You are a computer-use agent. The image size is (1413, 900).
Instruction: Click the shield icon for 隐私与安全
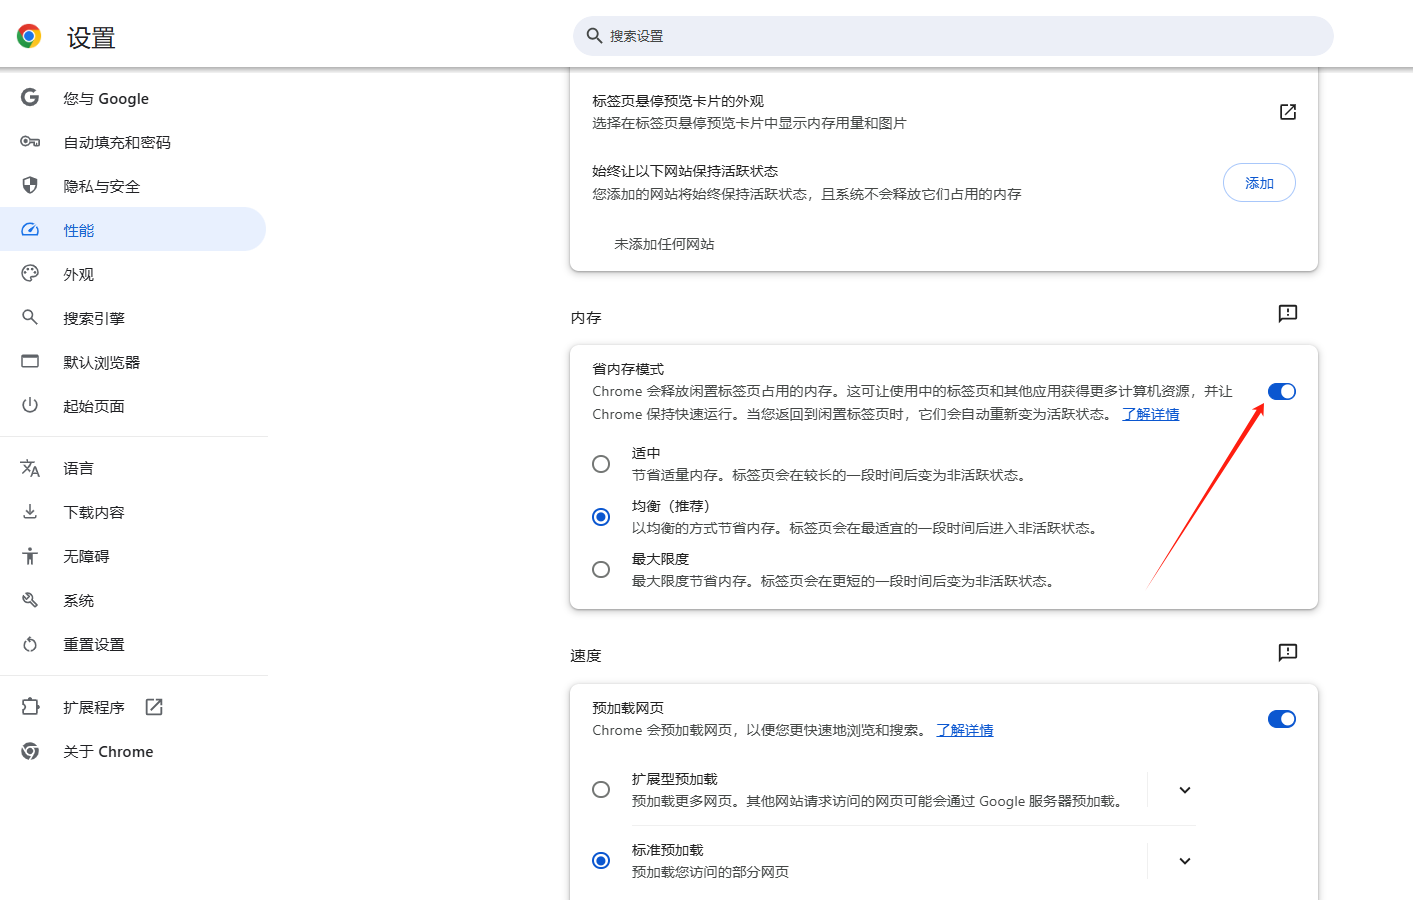tap(30, 186)
